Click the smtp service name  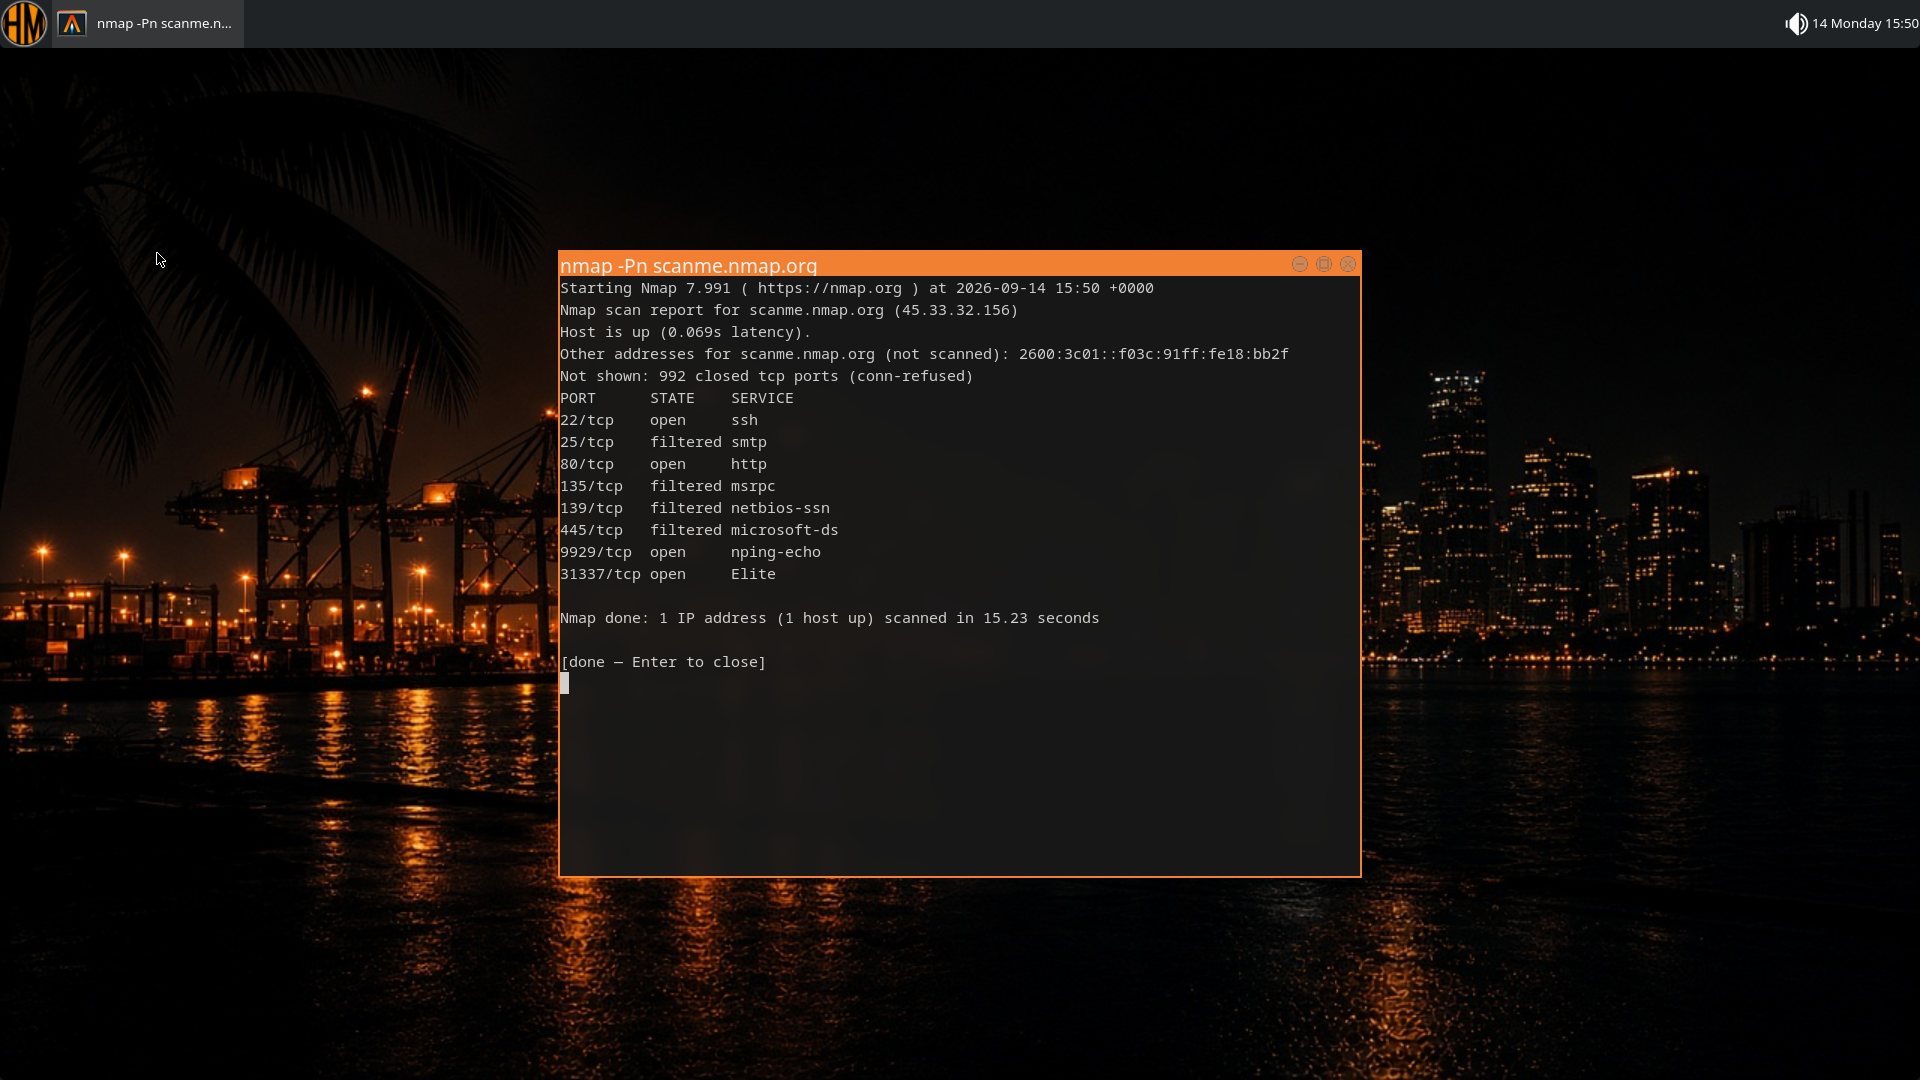[x=749, y=442]
